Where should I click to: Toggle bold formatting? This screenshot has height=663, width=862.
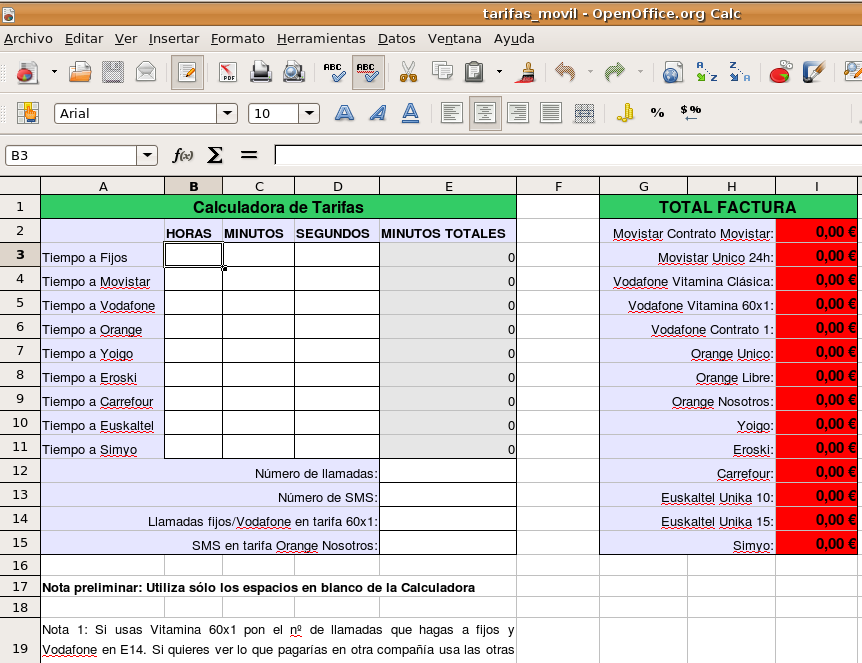(344, 113)
